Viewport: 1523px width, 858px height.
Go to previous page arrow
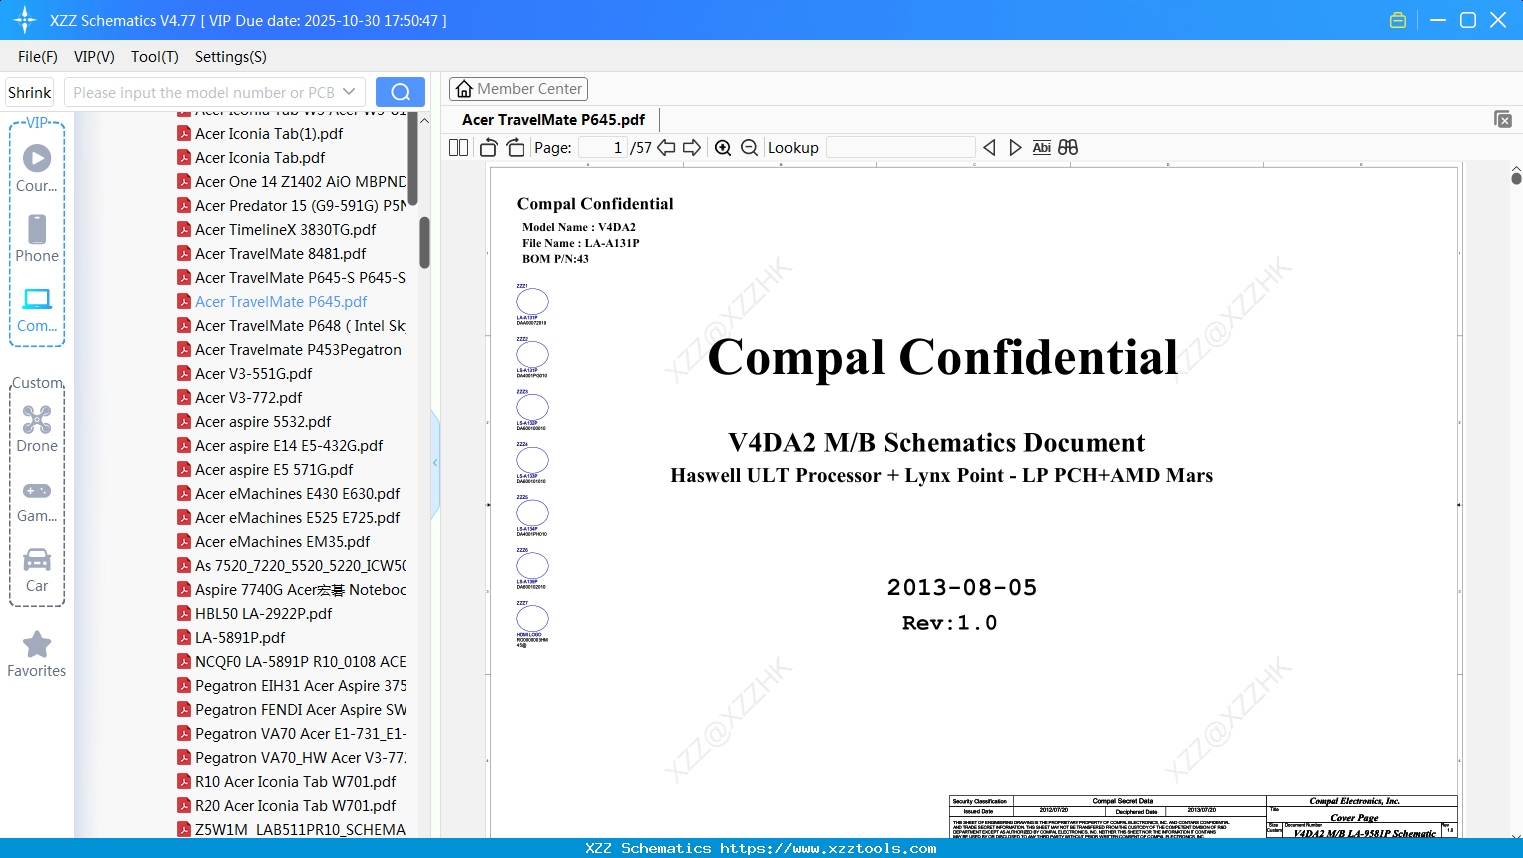pyautogui.click(x=666, y=148)
